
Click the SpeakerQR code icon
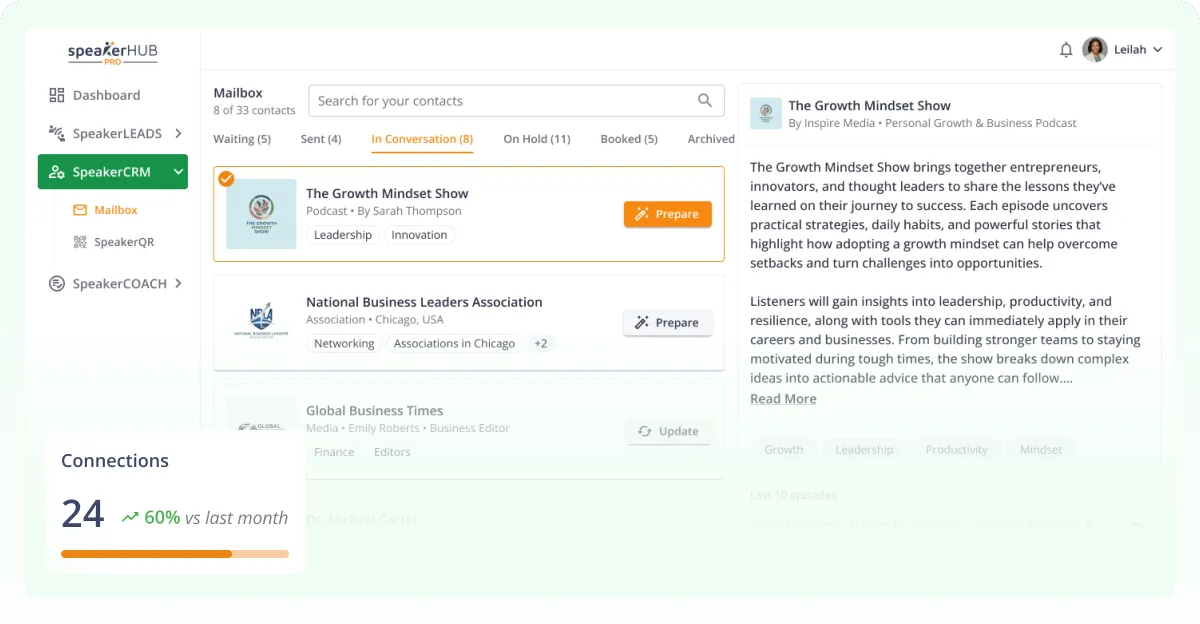80,242
